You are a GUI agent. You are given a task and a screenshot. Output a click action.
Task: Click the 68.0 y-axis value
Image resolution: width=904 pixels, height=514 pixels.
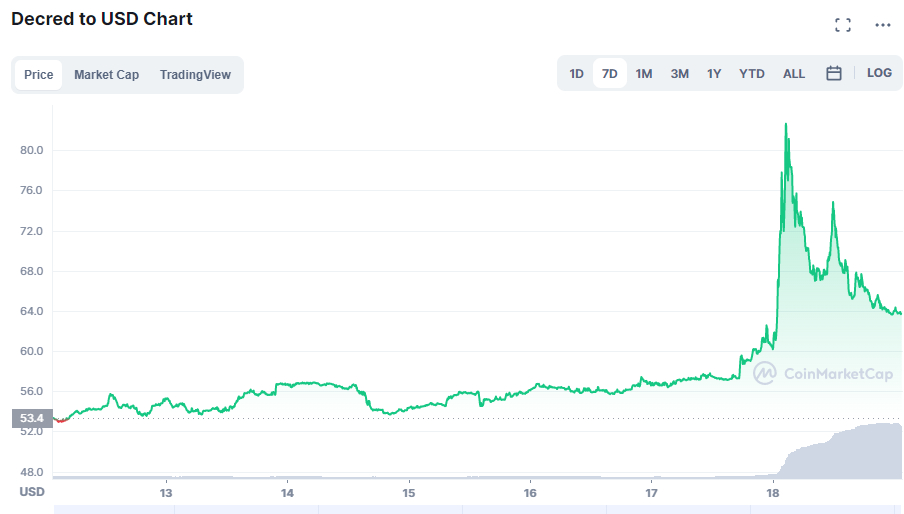32,271
